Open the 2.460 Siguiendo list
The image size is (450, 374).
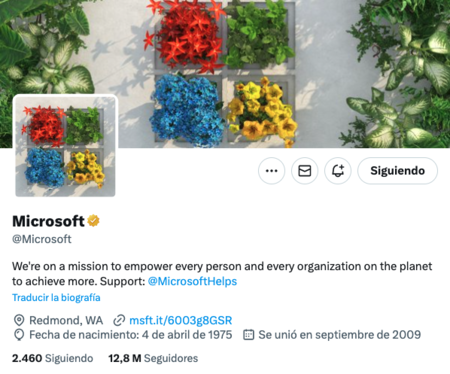coord(53,358)
